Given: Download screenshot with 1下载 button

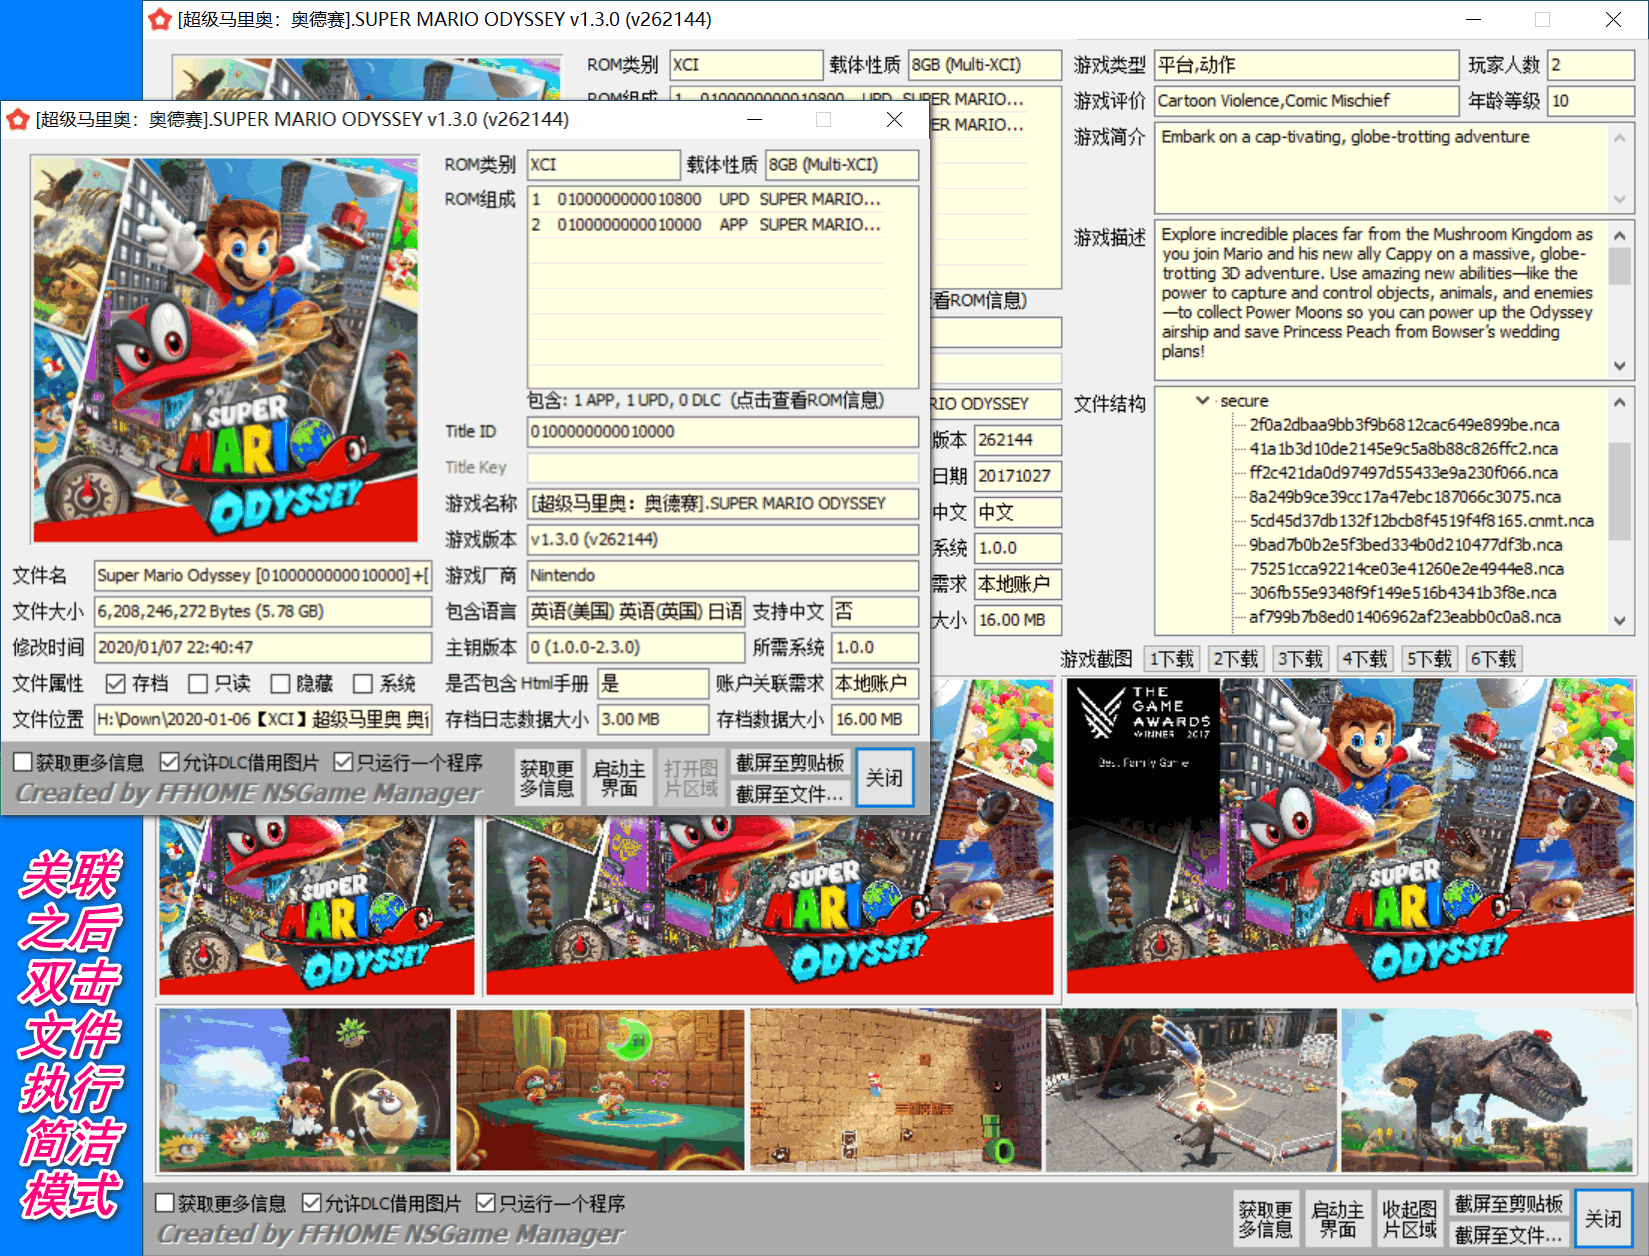Looking at the screenshot, I should point(1172,659).
